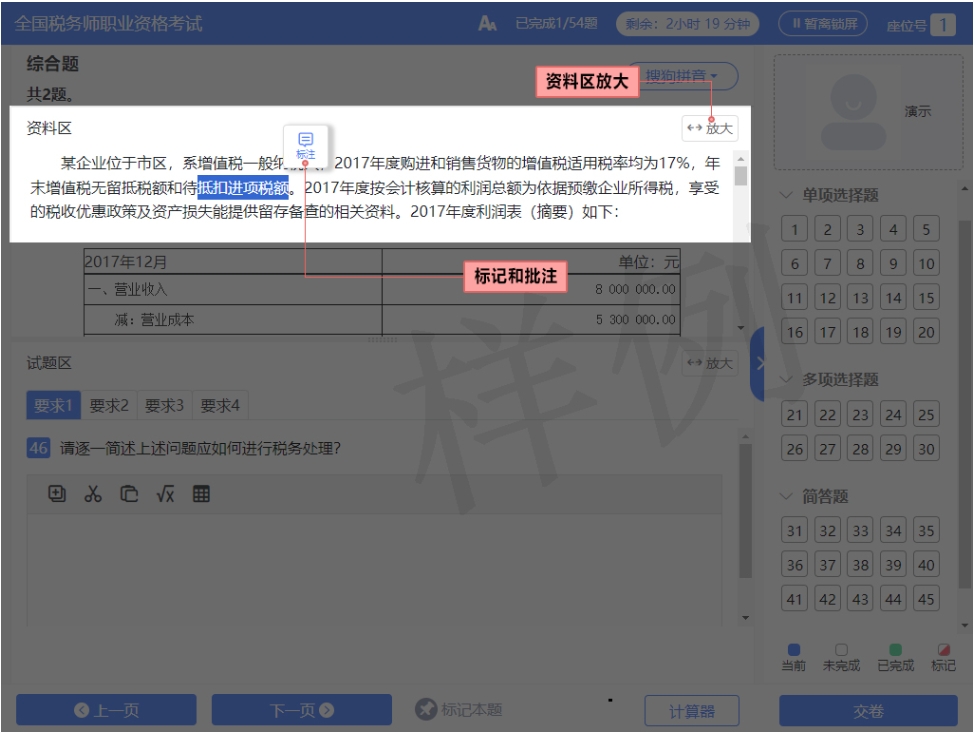
Task: Collapse the 单项选择题 section
Action: coord(787,195)
